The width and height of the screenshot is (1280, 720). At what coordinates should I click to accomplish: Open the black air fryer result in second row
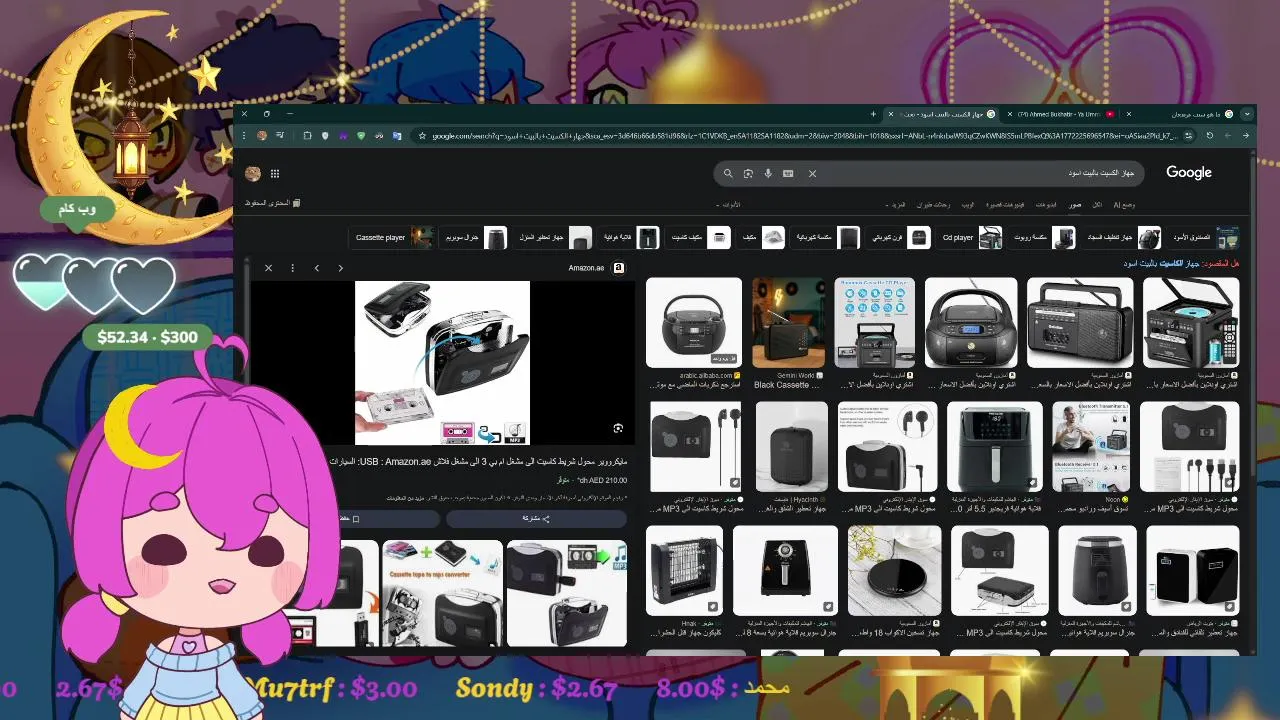pos(994,446)
